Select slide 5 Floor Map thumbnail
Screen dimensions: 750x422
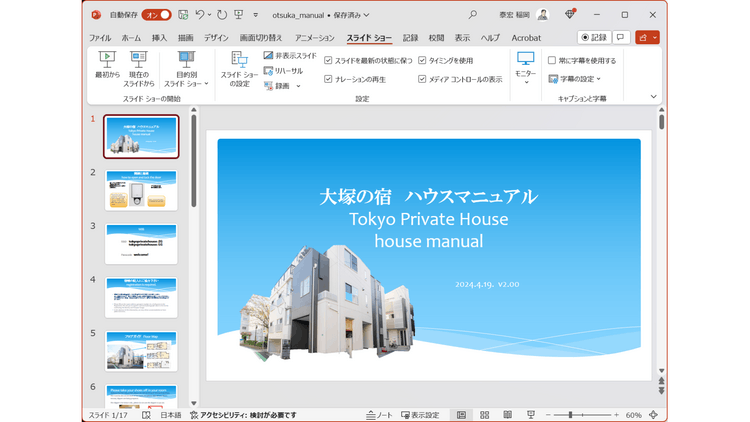coord(141,351)
